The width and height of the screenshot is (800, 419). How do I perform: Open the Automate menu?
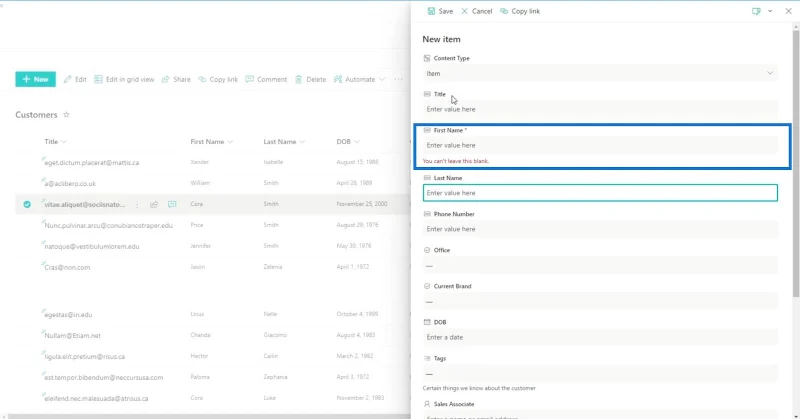pos(359,80)
